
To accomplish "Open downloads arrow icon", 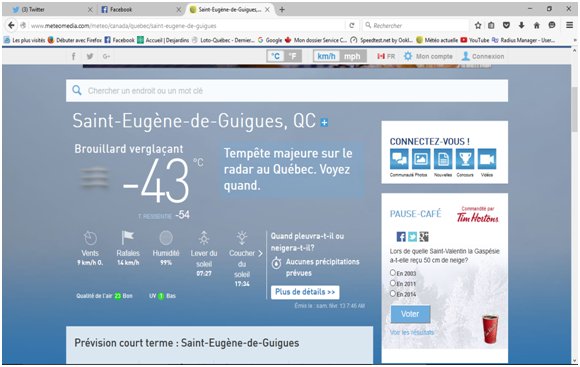I will tap(522, 26).
